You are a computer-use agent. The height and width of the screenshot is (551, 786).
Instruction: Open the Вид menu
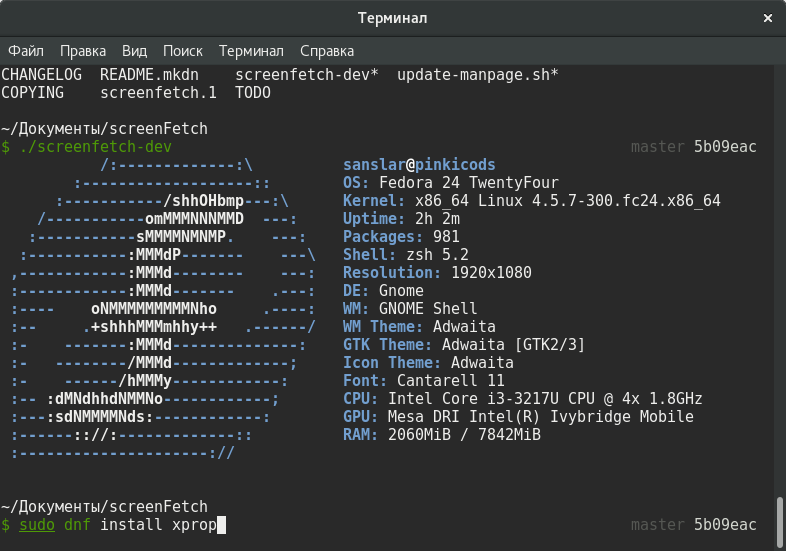click(134, 50)
